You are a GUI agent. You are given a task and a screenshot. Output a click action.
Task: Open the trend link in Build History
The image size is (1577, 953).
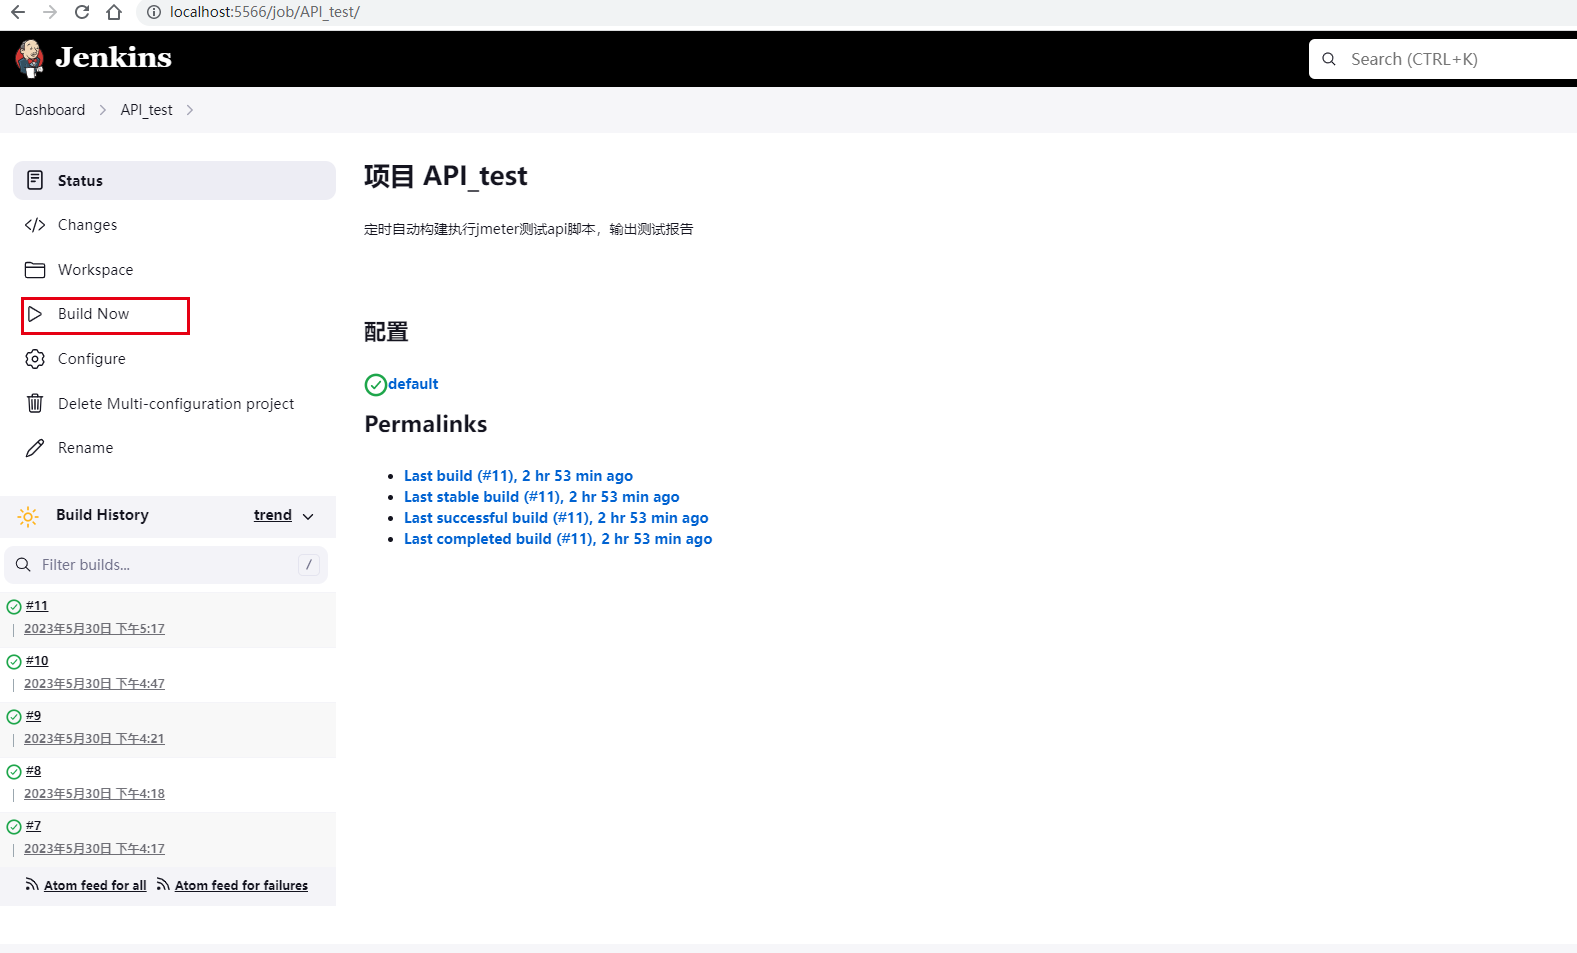point(272,515)
